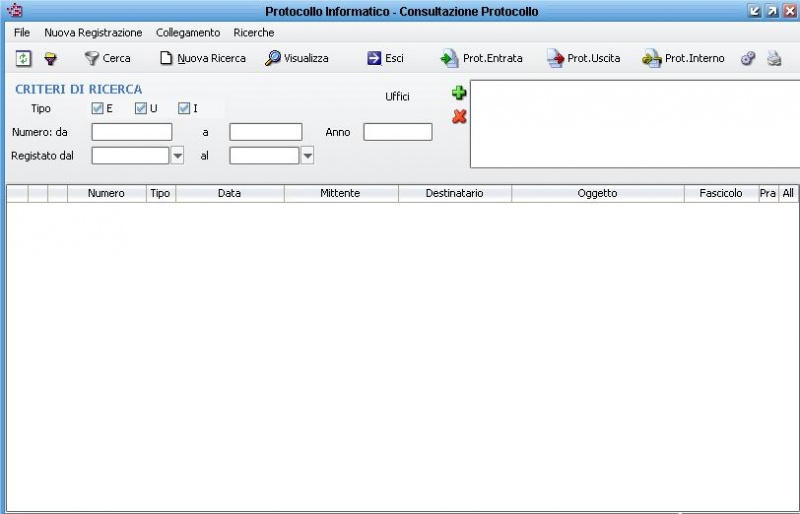Click the green refresh icon in toolbar

tap(23, 58)
